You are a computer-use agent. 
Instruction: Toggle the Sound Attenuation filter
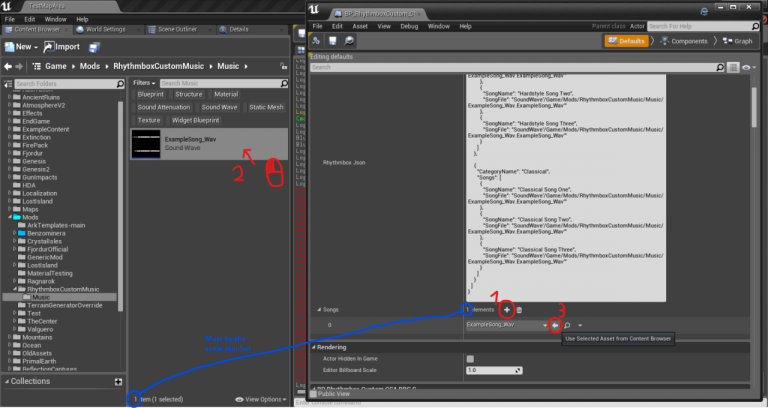[x=164, y=107]
